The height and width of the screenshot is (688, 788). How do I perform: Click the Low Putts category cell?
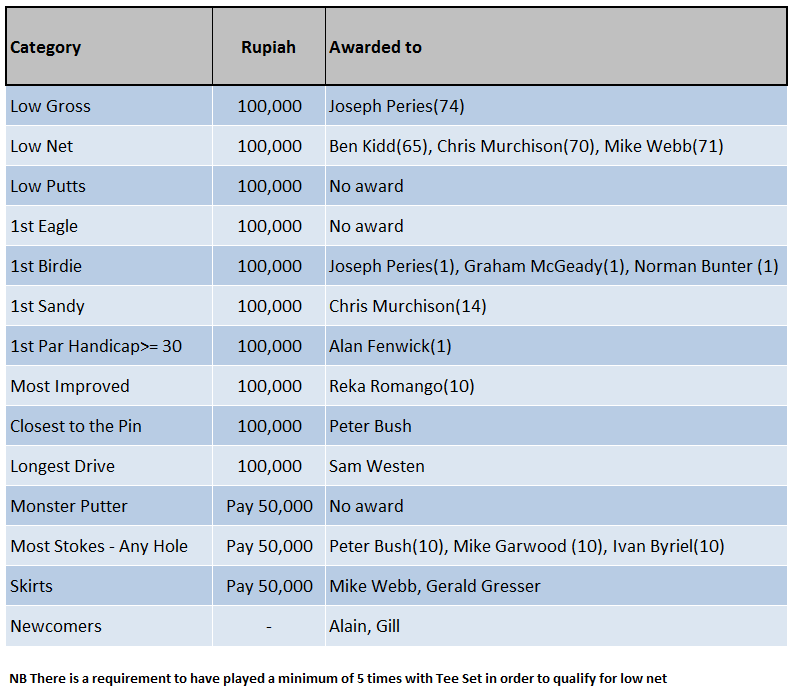pyautogui.click(x=48, y=186)
